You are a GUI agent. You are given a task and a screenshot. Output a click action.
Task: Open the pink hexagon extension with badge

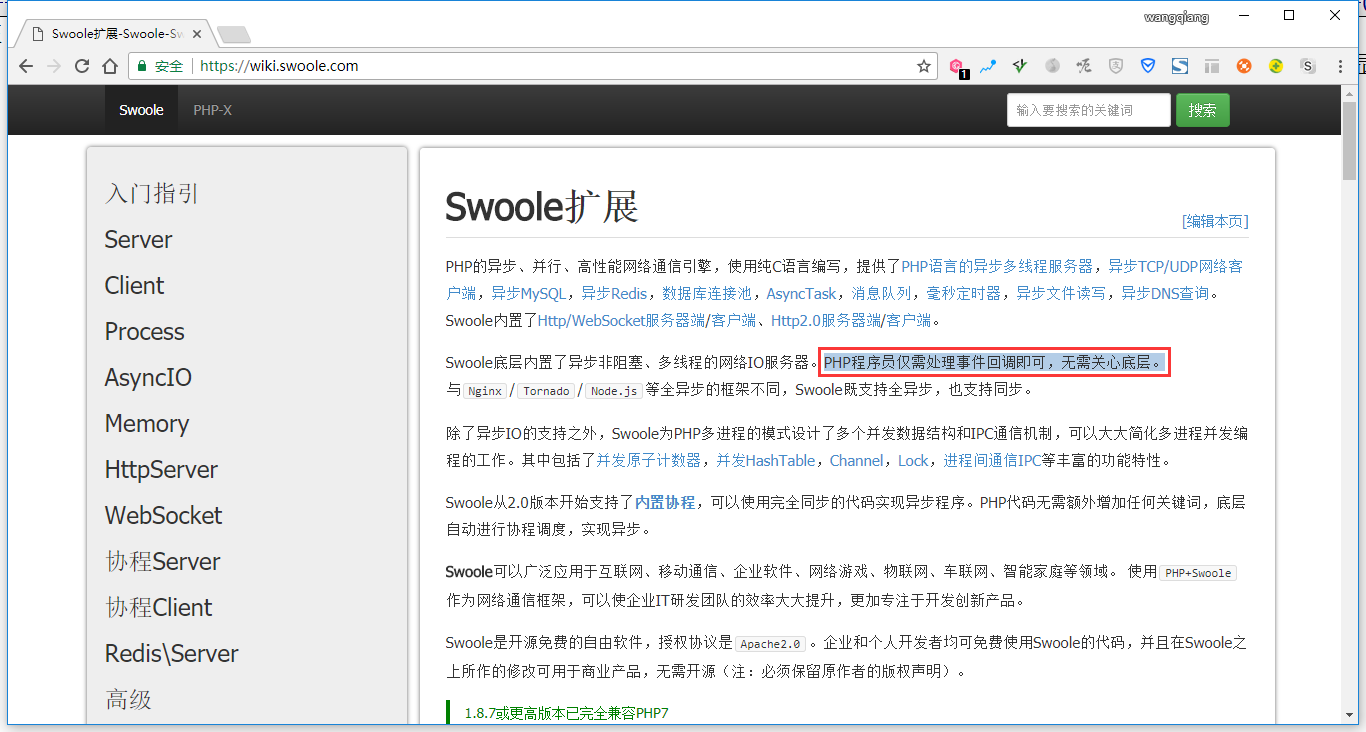click(x=956, y=66)
